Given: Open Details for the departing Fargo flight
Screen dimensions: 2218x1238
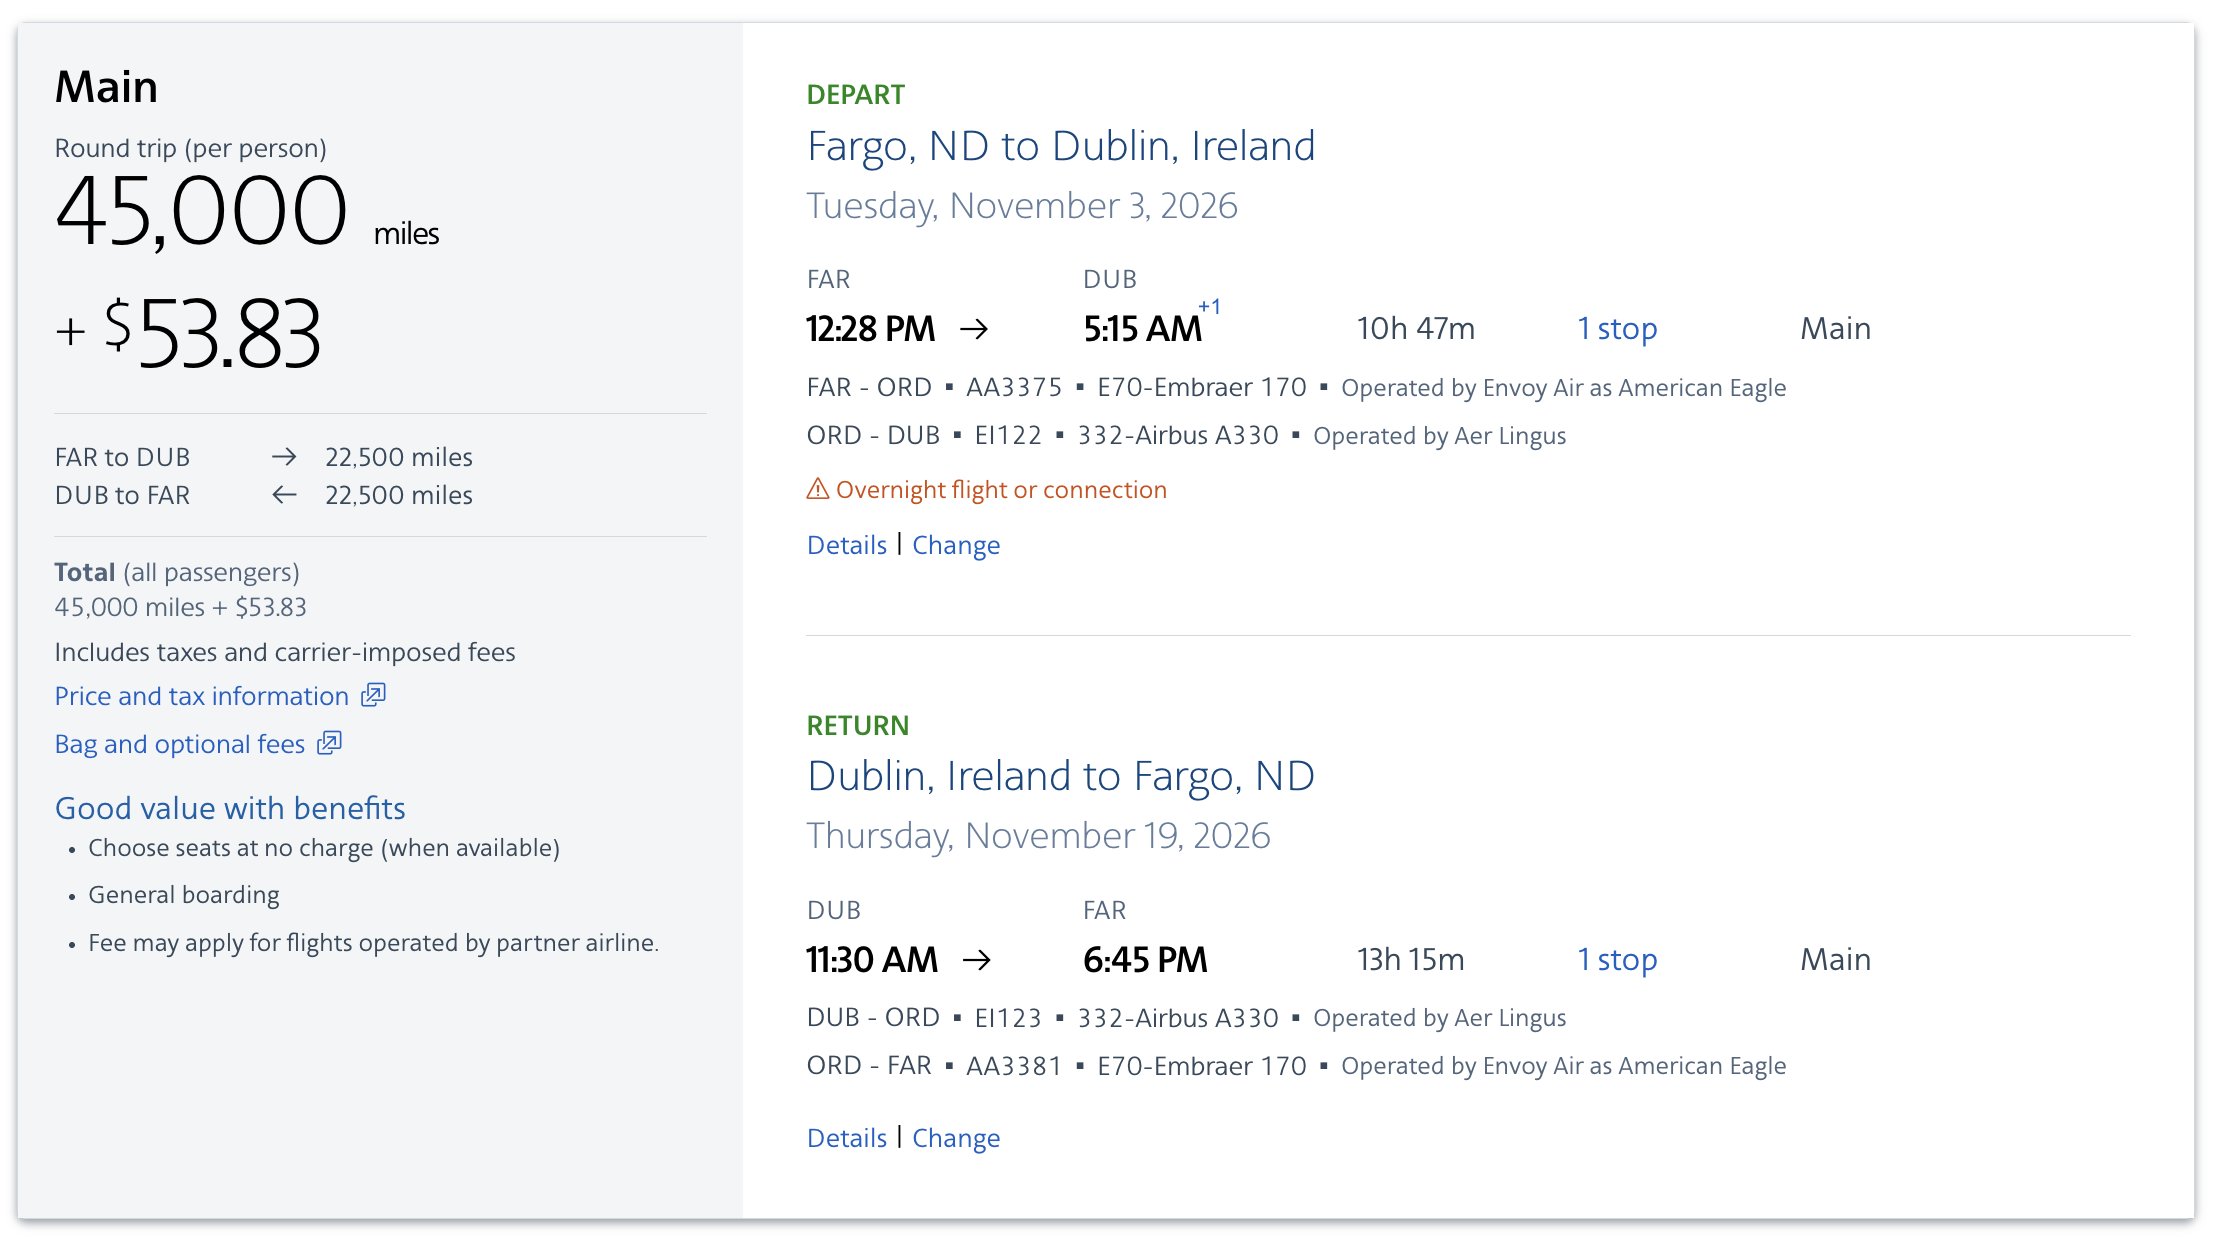Looking at the screenshot, I should coord(846,544).
